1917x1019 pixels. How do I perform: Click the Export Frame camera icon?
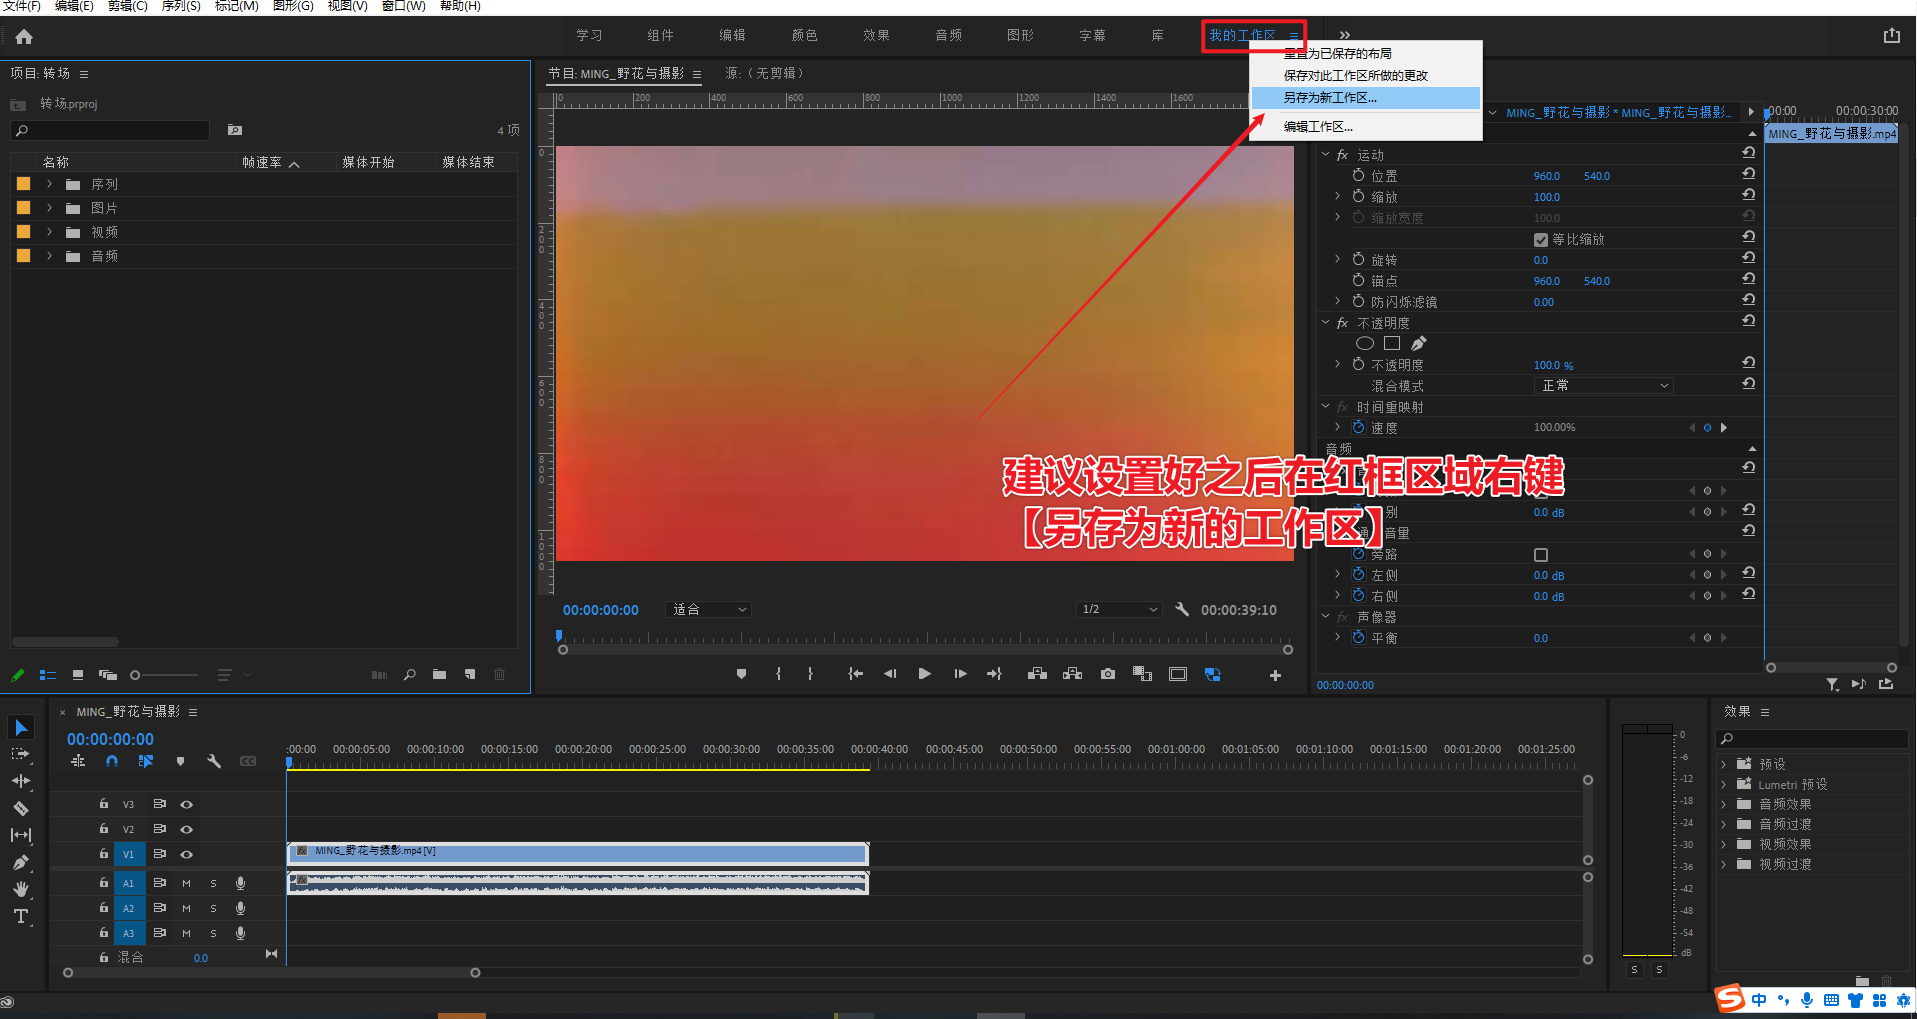coord(1108,674)
